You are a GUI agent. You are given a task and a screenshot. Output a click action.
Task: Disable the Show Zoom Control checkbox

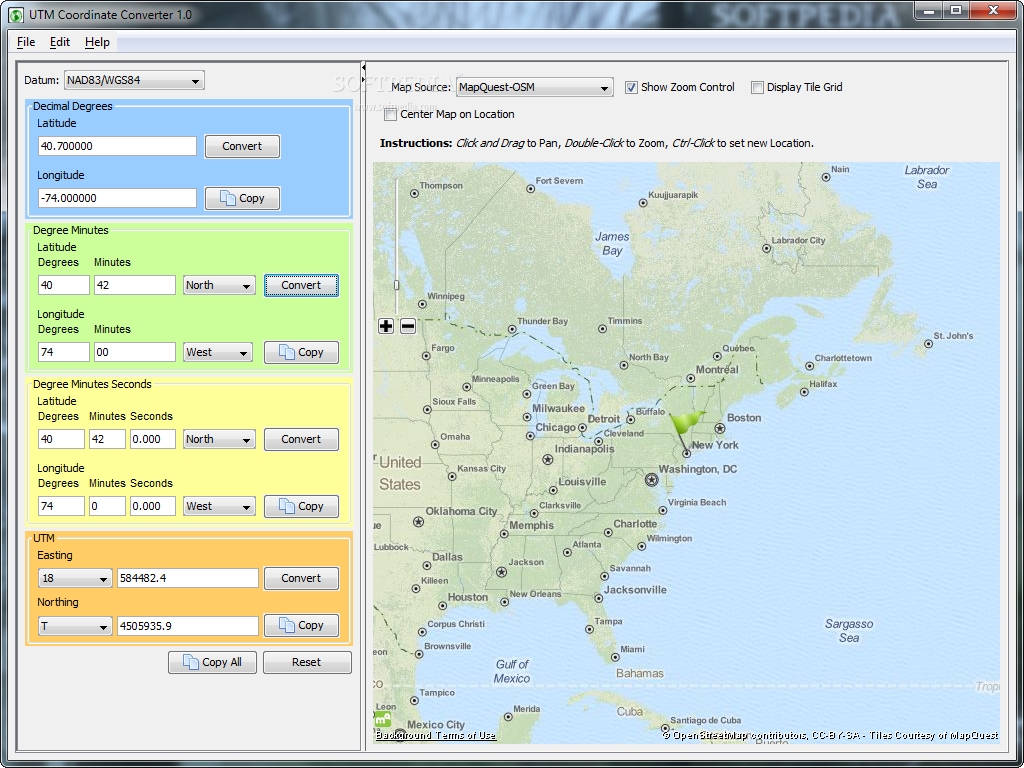coord(631,88)
